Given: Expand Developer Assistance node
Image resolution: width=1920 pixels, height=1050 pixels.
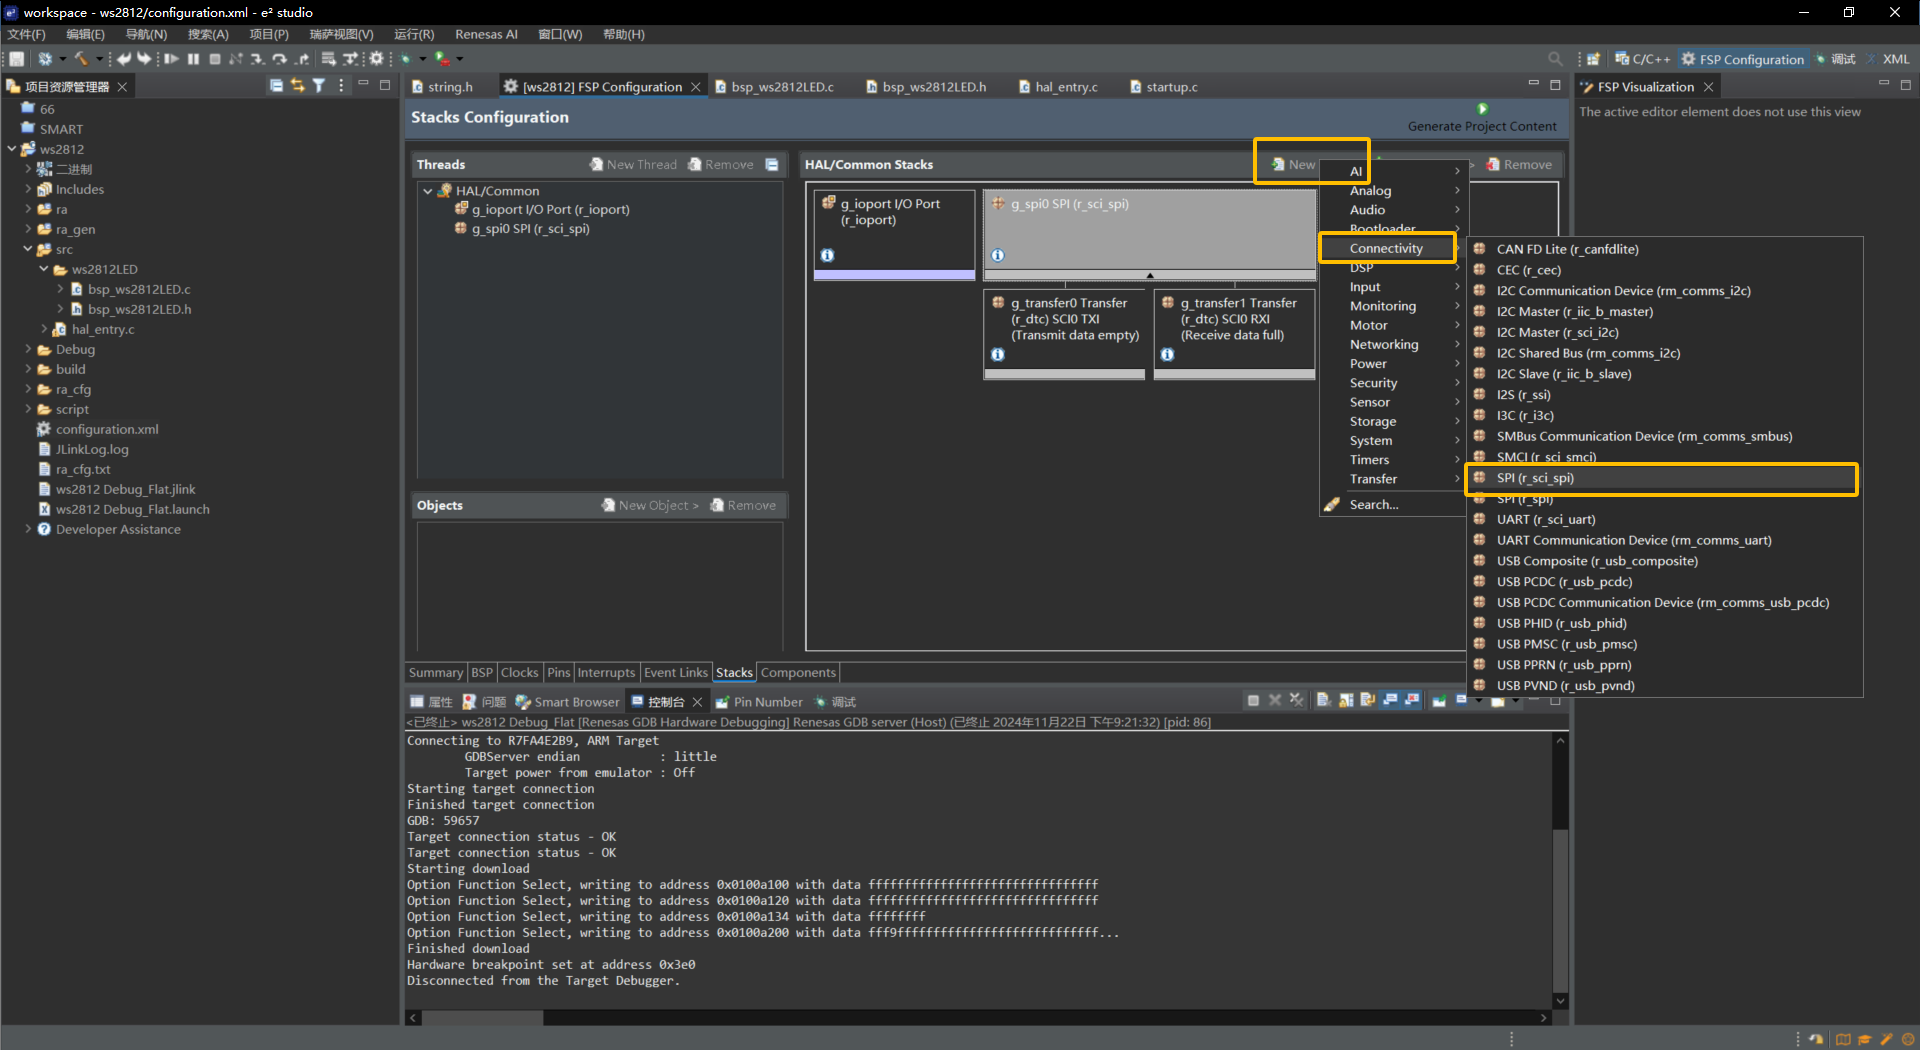Looking at the screenshot, I should (28, 529).
